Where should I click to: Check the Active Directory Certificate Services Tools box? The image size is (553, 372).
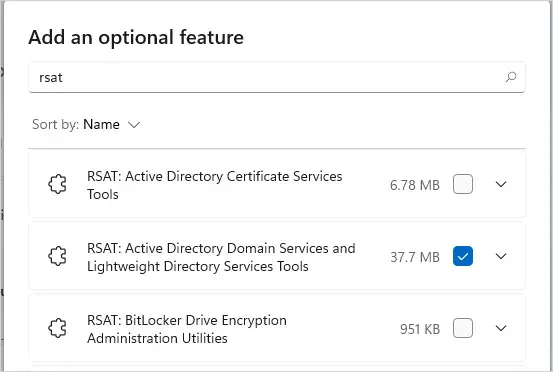pyautogui.click(x=463, y=184)
